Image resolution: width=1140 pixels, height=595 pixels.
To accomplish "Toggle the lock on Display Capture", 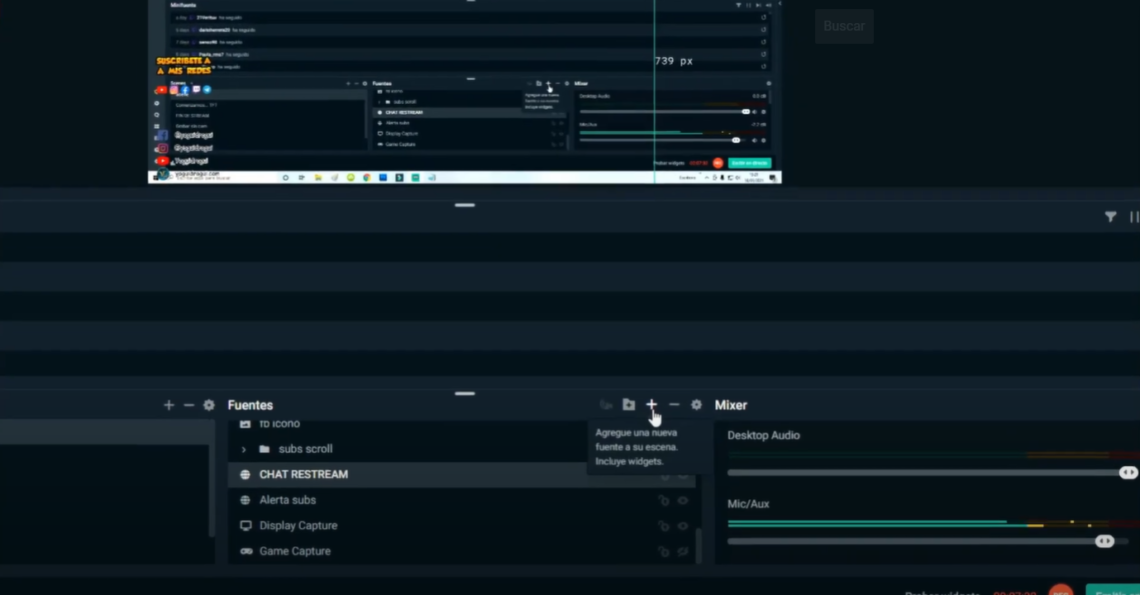I will pos(663,525).
